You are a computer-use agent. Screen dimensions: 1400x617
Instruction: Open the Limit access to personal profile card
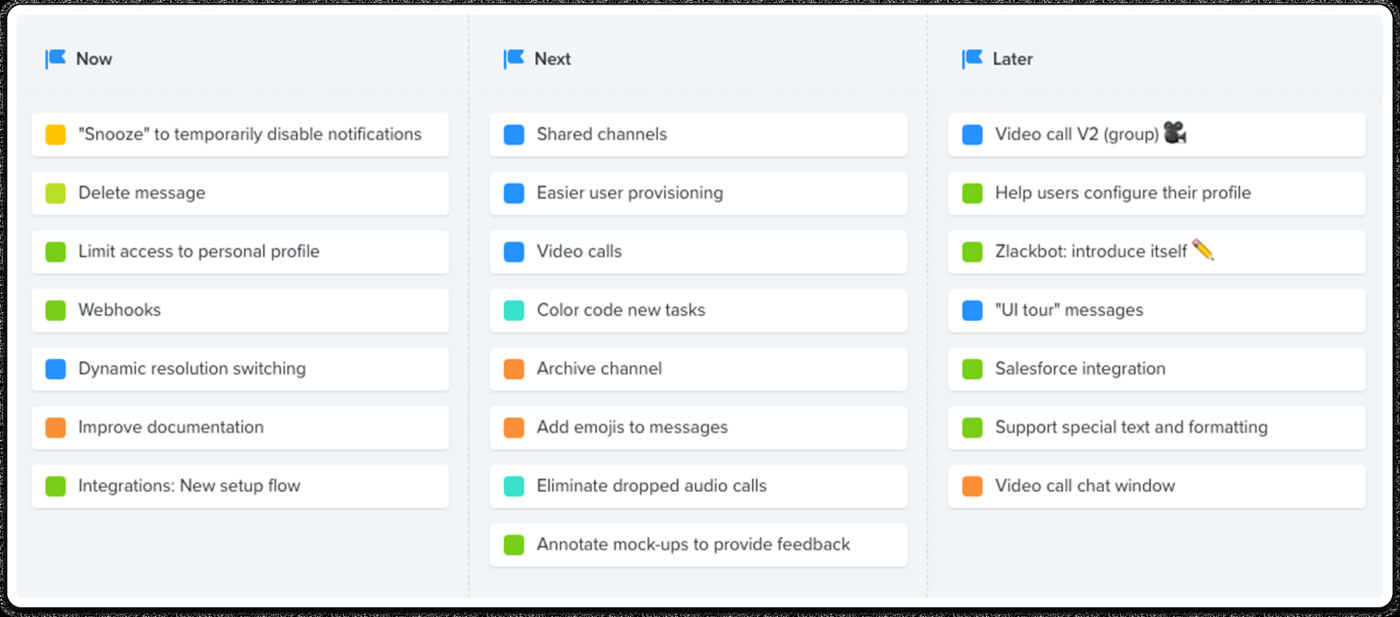[x=240, y=252]
